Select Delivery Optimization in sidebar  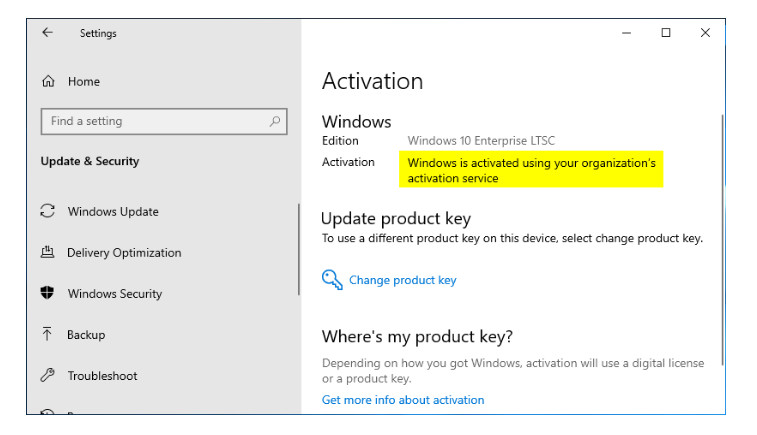click(124, 253)
